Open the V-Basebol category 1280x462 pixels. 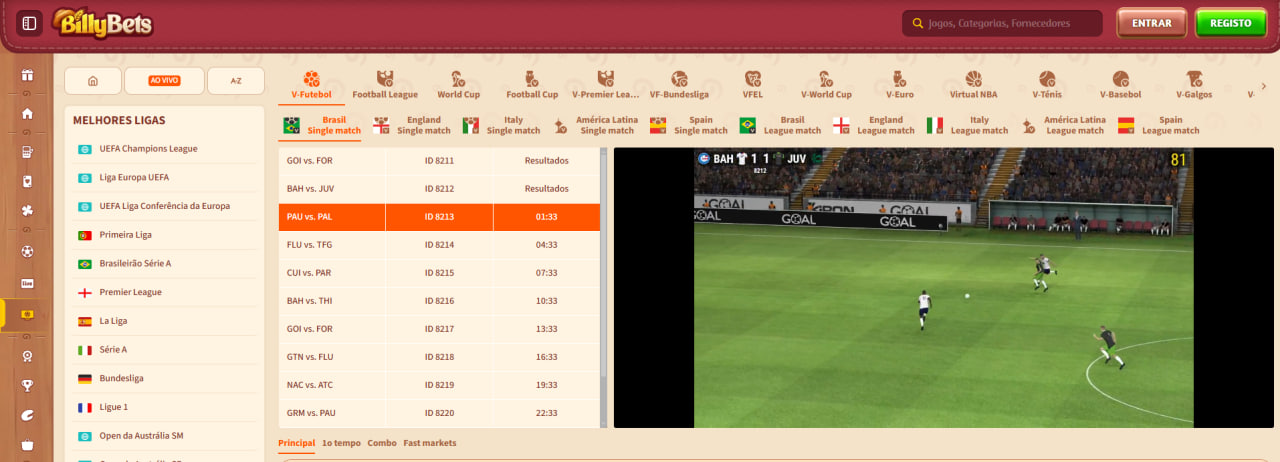point(1120,85)
